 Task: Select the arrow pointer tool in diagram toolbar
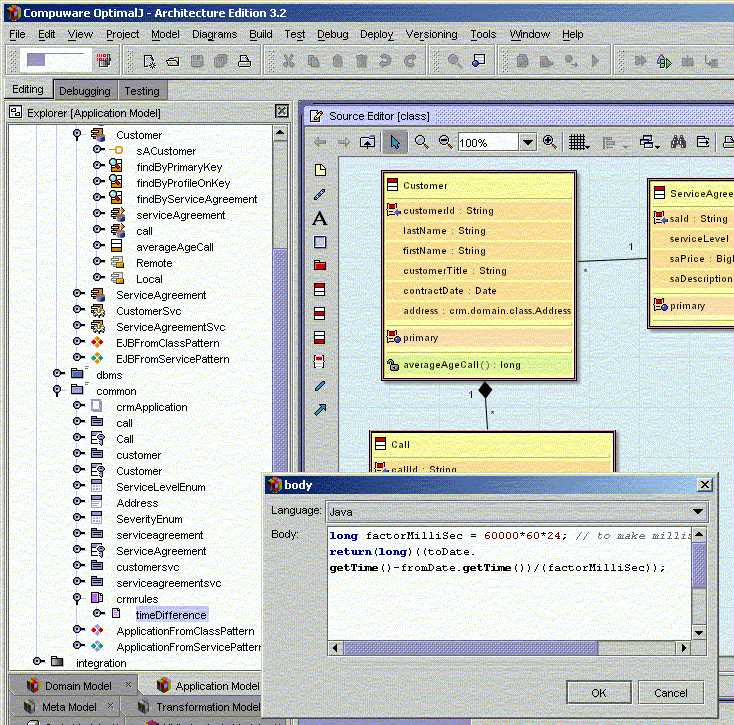[x=395, y=142]
